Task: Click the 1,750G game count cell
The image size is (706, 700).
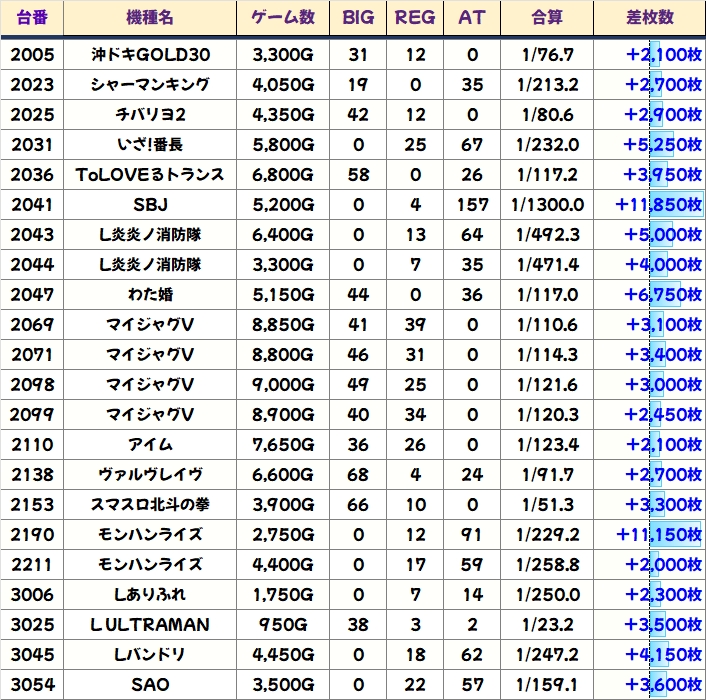Action: (x=283, y=595)
